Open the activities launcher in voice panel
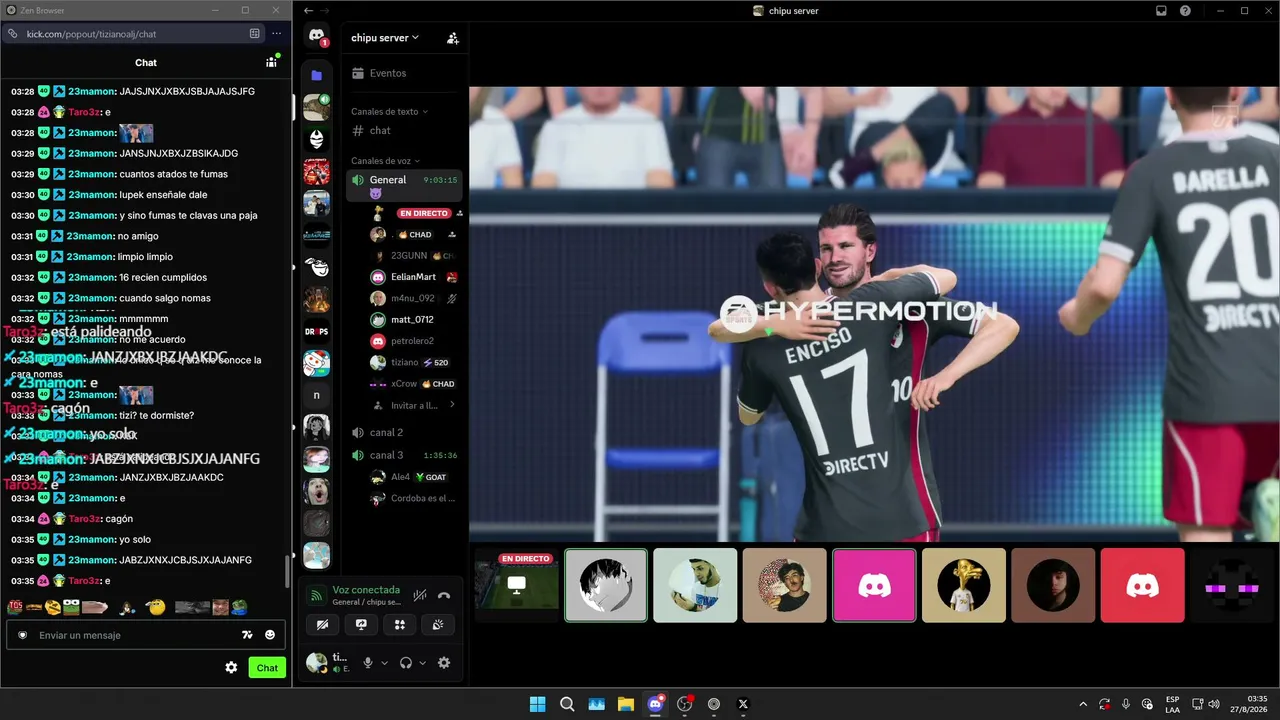1280x720 pixels. [x=400, y=624]
